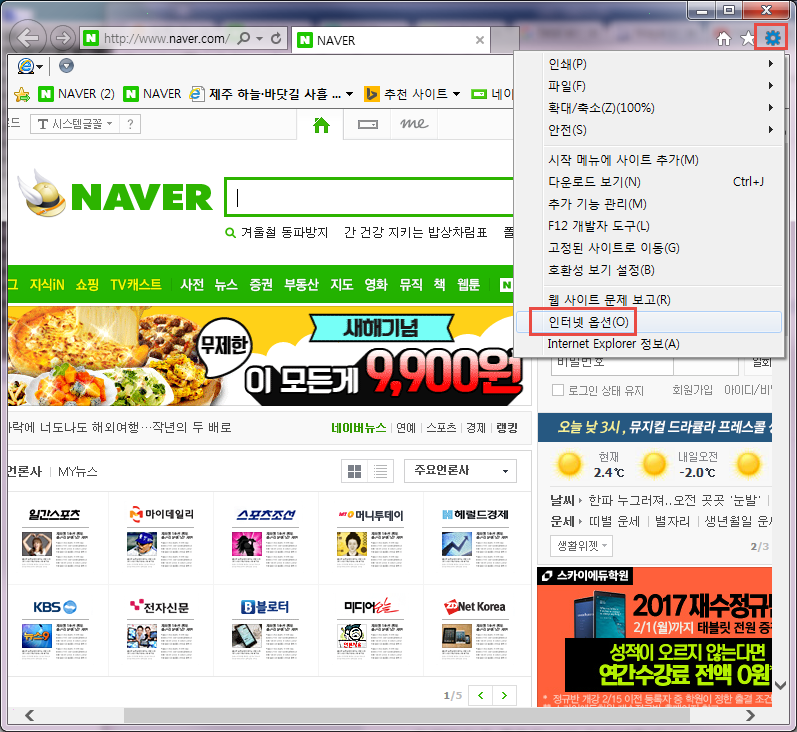Screen dimensions: 797x732
Task: Click inside the Naver search box
Action: tap(370, 197)
